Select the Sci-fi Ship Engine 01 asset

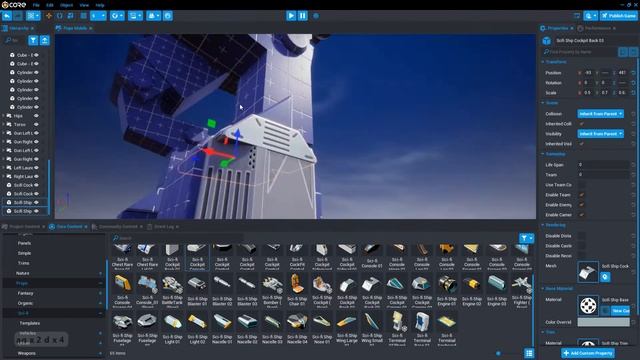447,290
